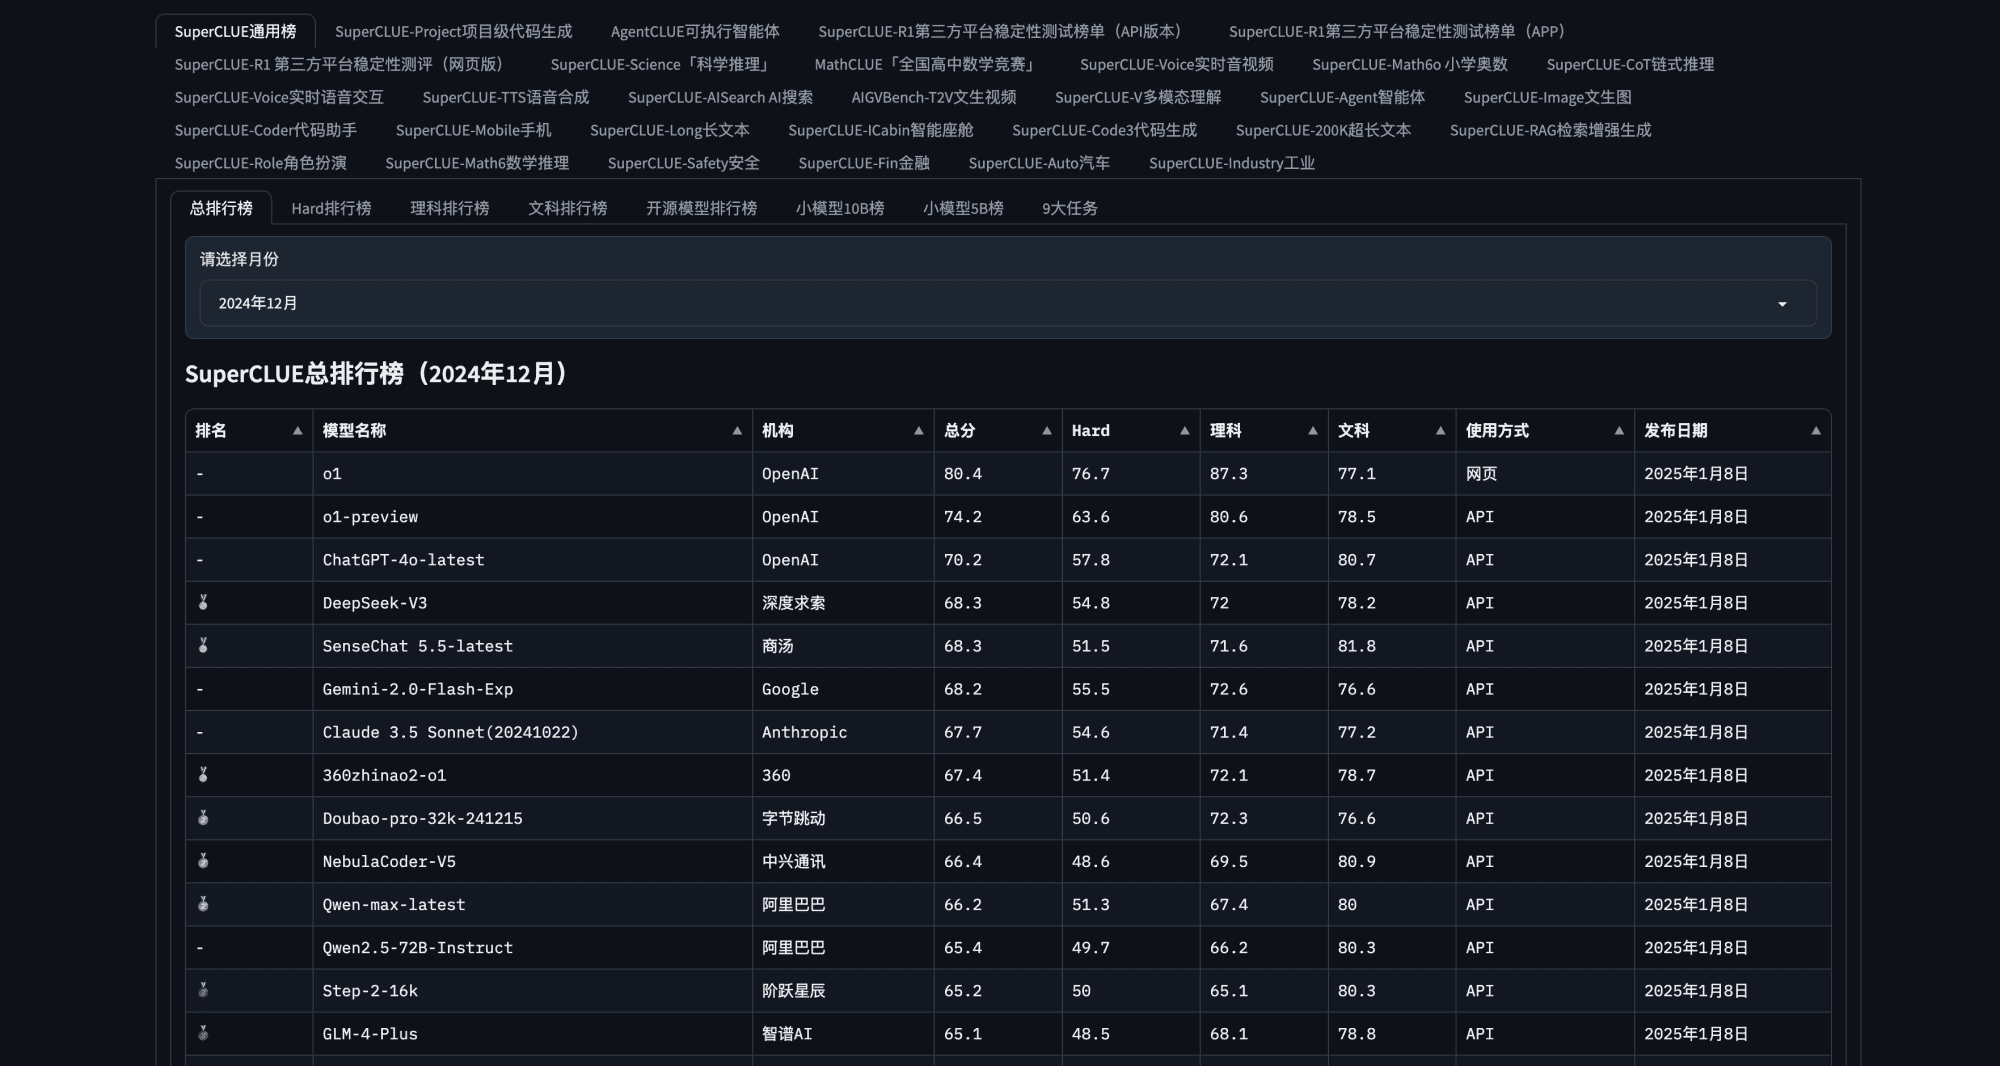Switch to 开源模型排行榜 sub-tab

click(x=701, y=208)
